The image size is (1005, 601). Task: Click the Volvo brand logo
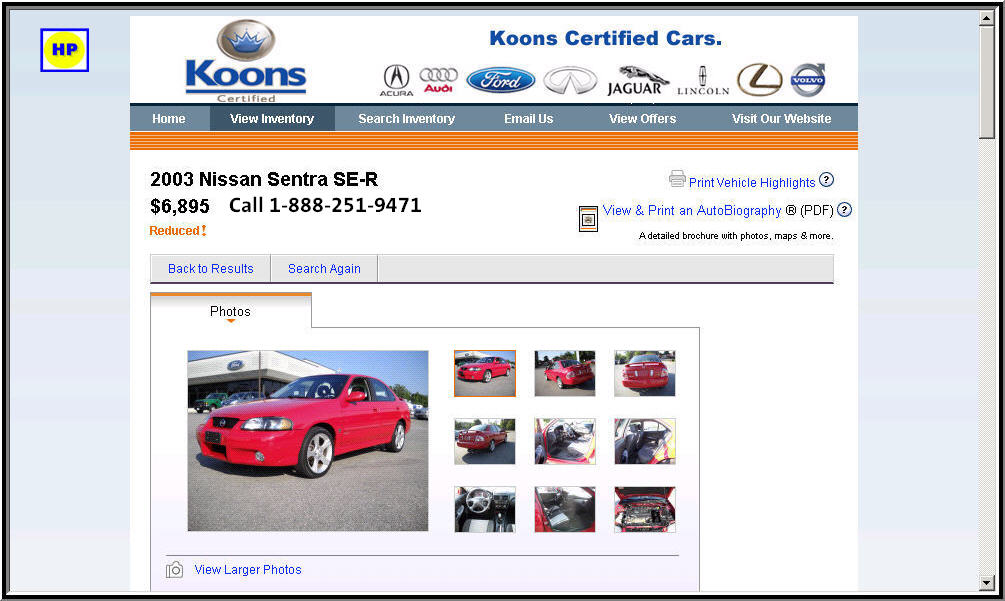(808, 80)
